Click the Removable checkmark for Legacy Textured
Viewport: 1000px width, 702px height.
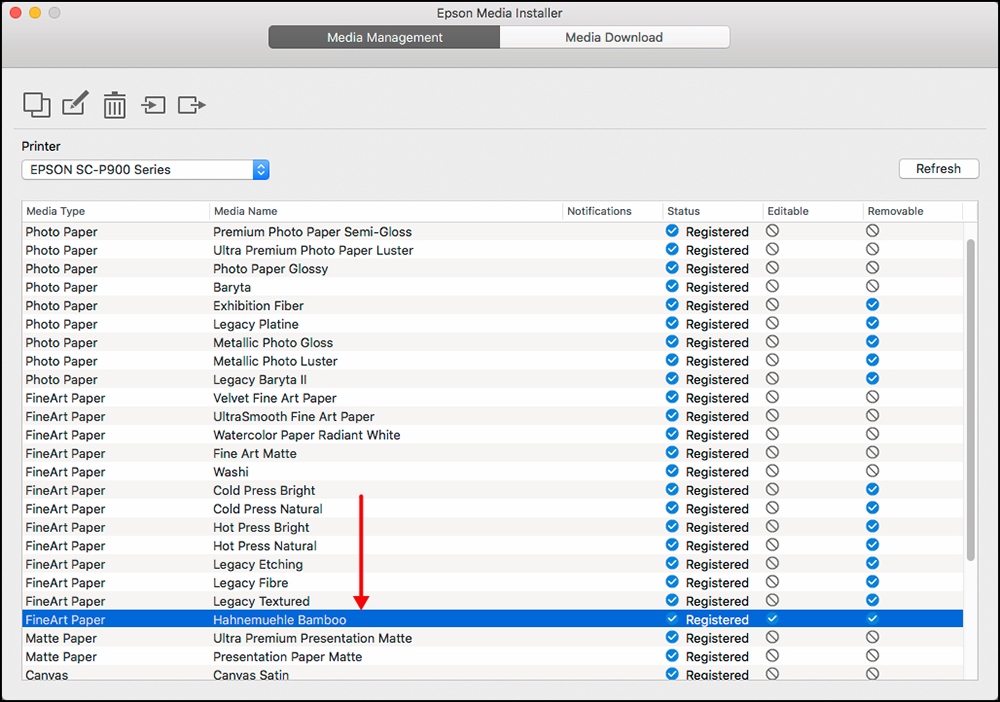click(x=872, y=601)
